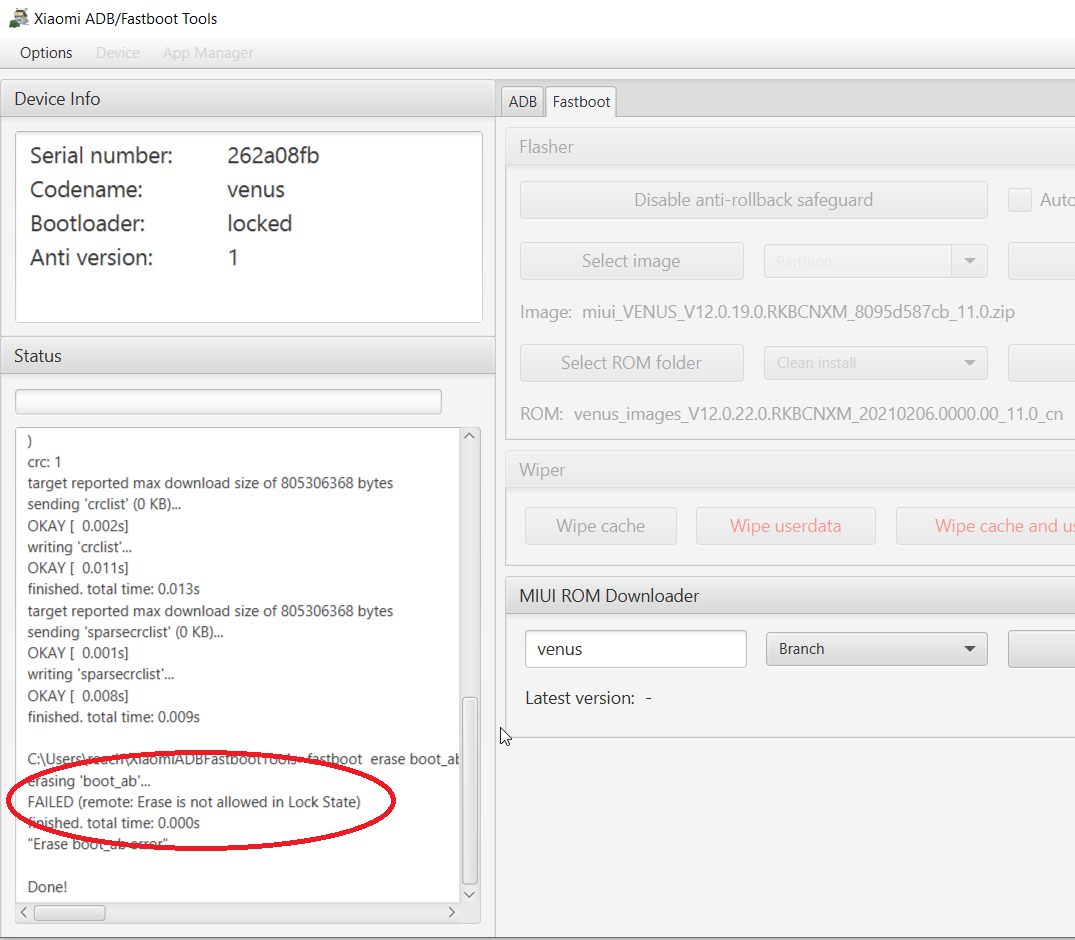Click the 'sending 'sparsecrclist' (0 KB)...' log line
1075x940 pixels.
(x=125, y=631)
